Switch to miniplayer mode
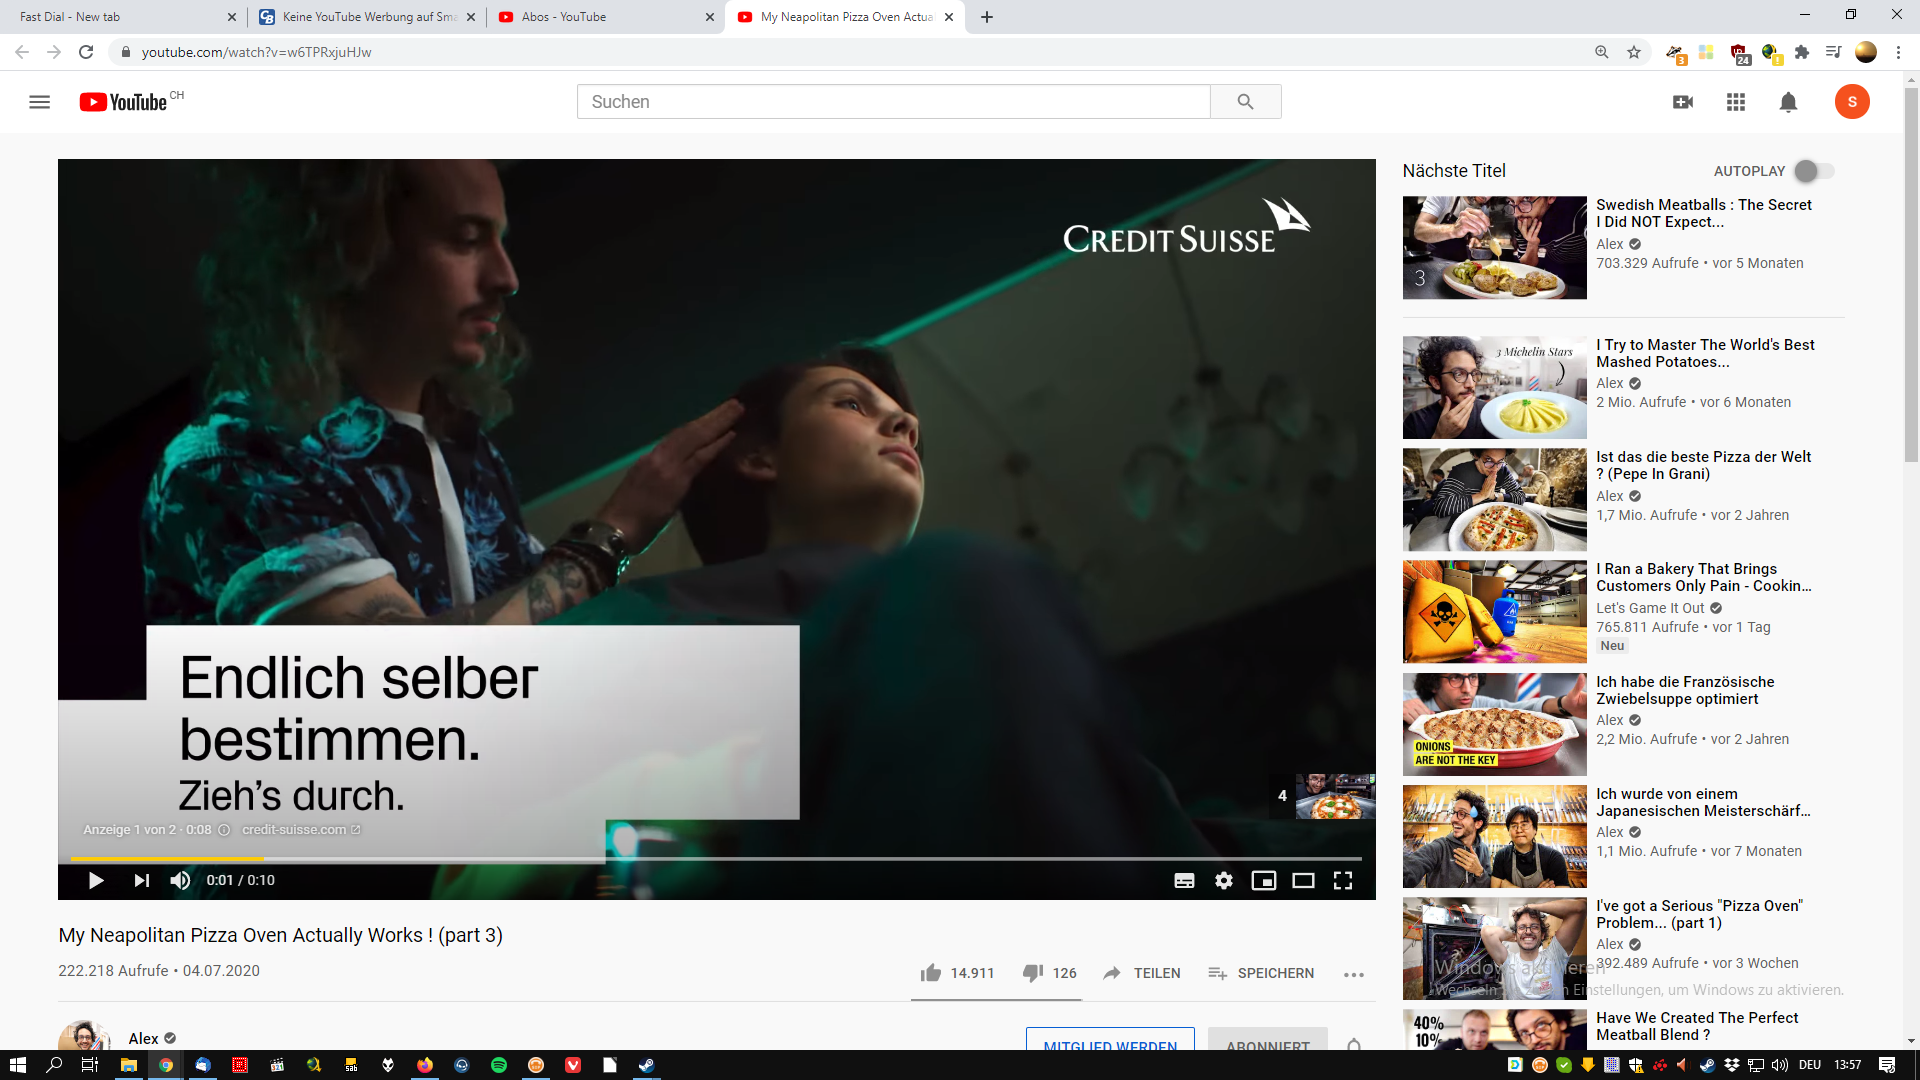Image resolution: width=1920 pixels, height=1080 pixels. 1264,881
